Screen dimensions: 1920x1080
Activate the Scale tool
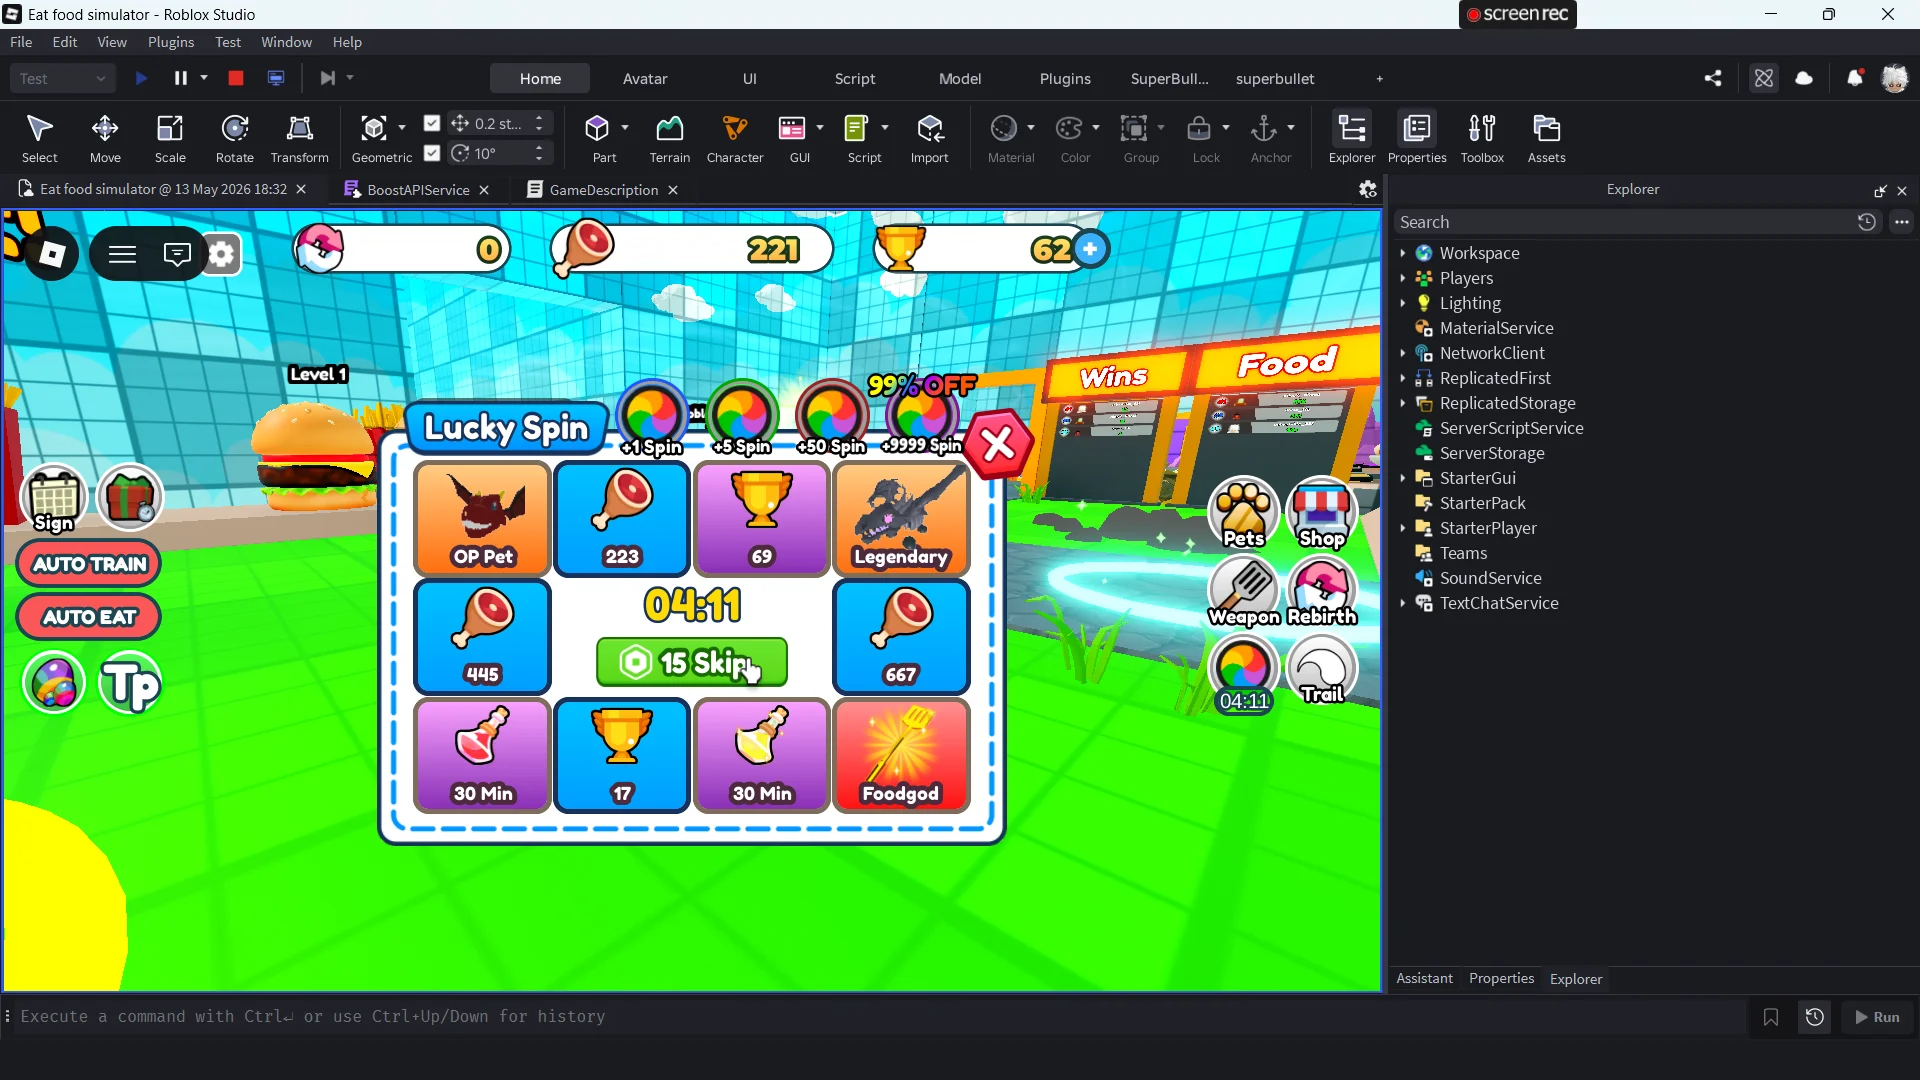170,138
